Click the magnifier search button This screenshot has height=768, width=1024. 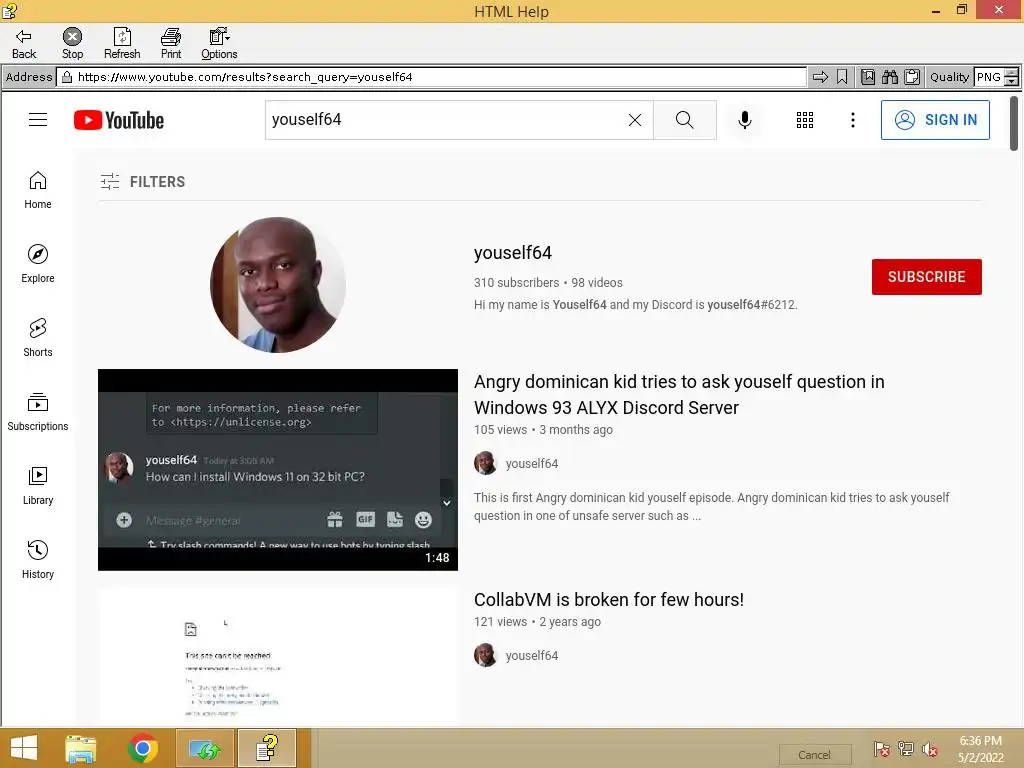coord(684,120)
